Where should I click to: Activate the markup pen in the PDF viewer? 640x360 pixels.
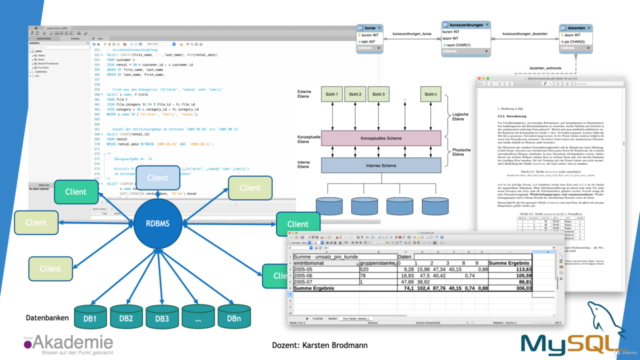coord(544,84)
